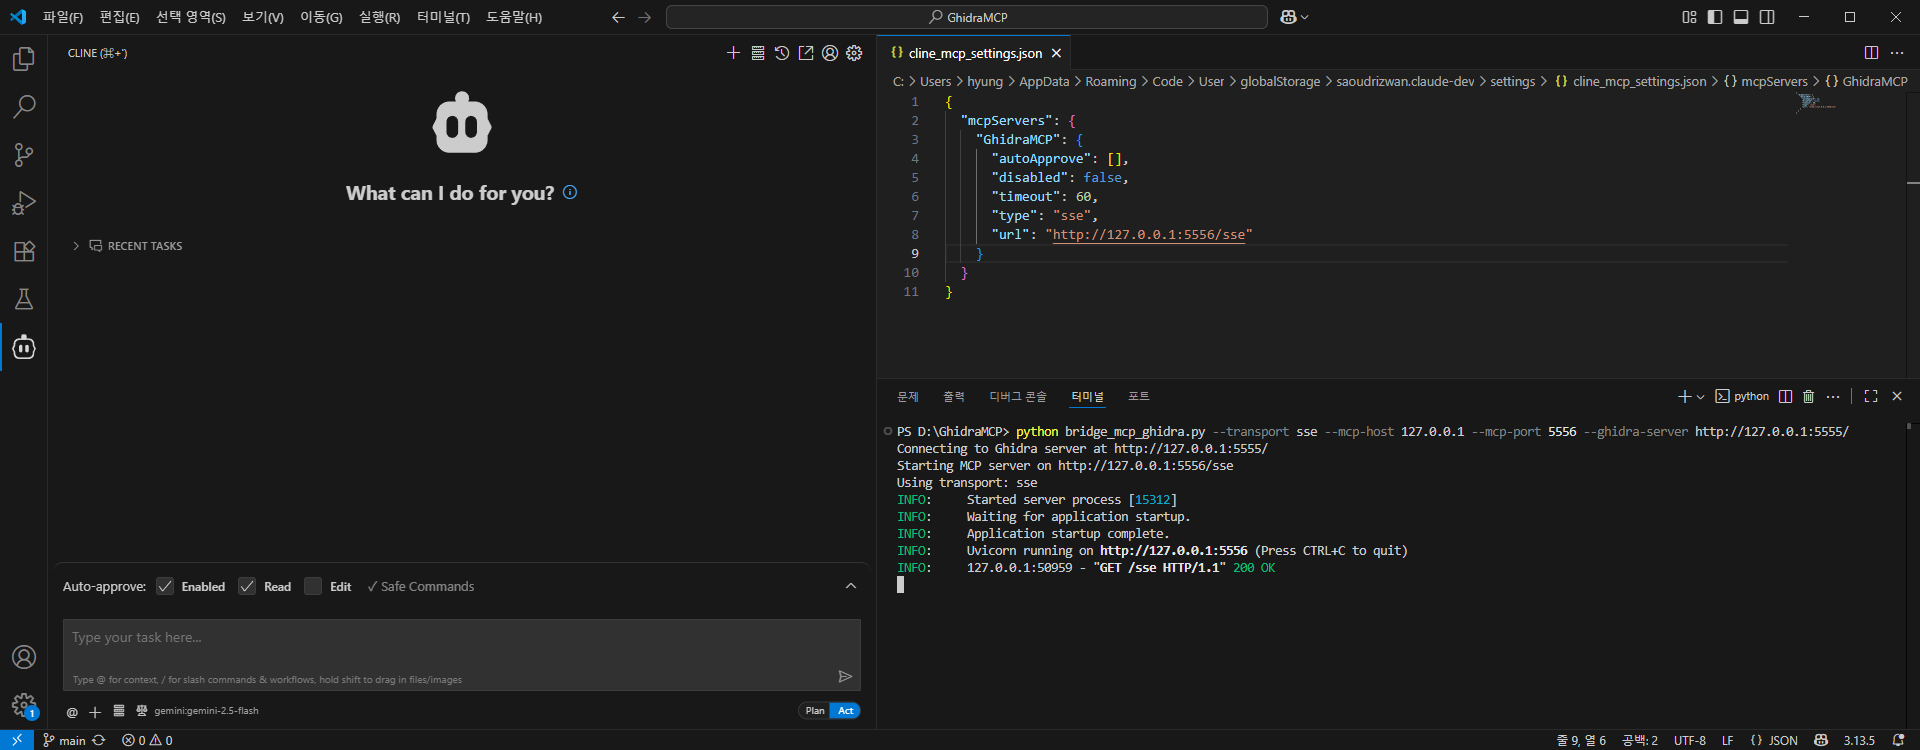Screen dimensions: 1920x750
Task: Open Cline task history icon
Action: [782, 53]
